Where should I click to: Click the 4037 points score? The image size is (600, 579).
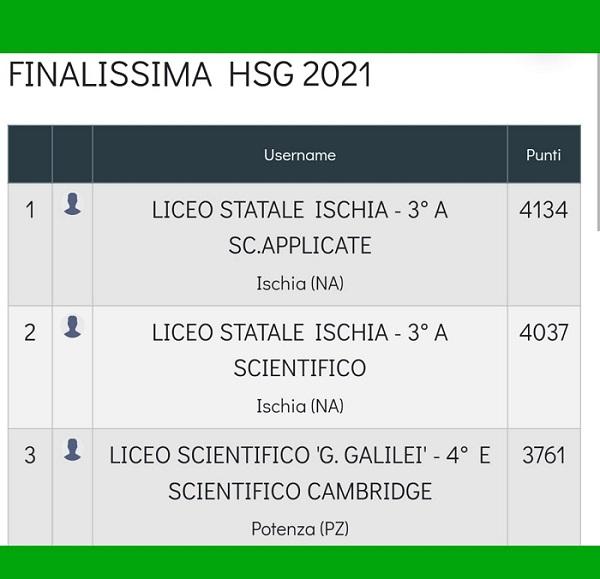[x=543, y=333]
